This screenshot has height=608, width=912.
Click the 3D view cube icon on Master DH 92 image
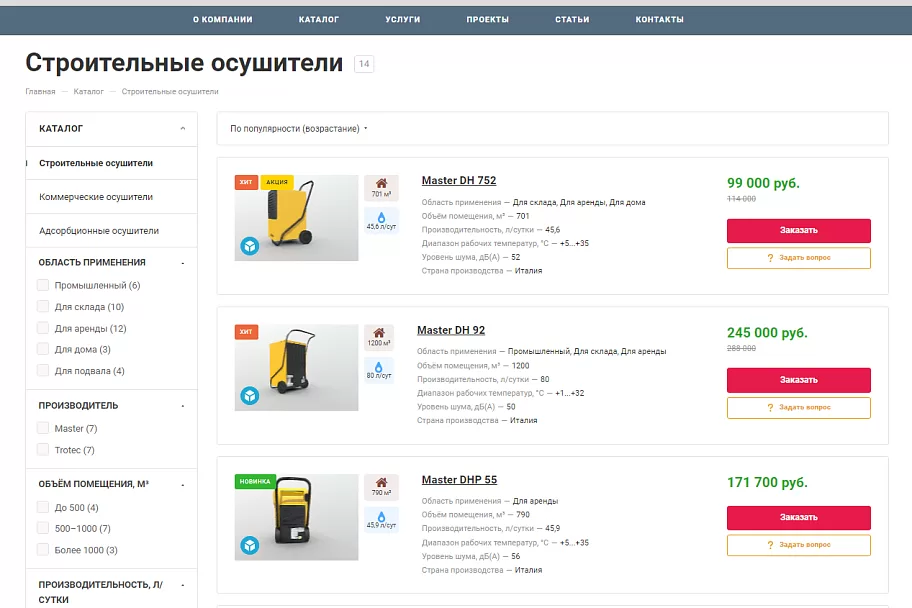click(x=250, y=396)
